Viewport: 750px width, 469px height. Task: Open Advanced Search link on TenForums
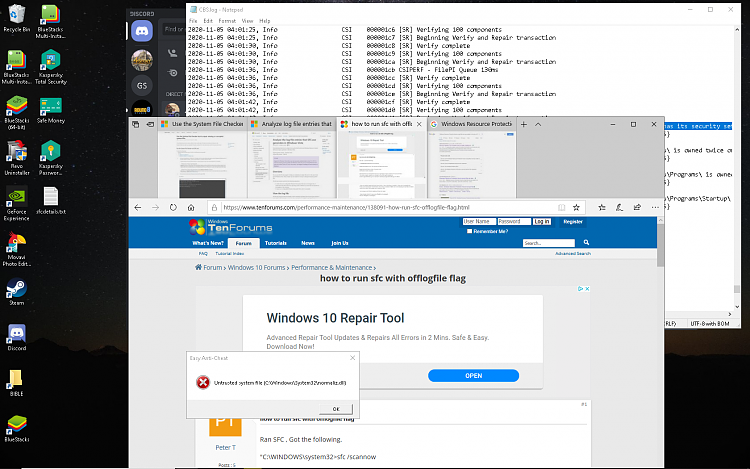point(573,253)
